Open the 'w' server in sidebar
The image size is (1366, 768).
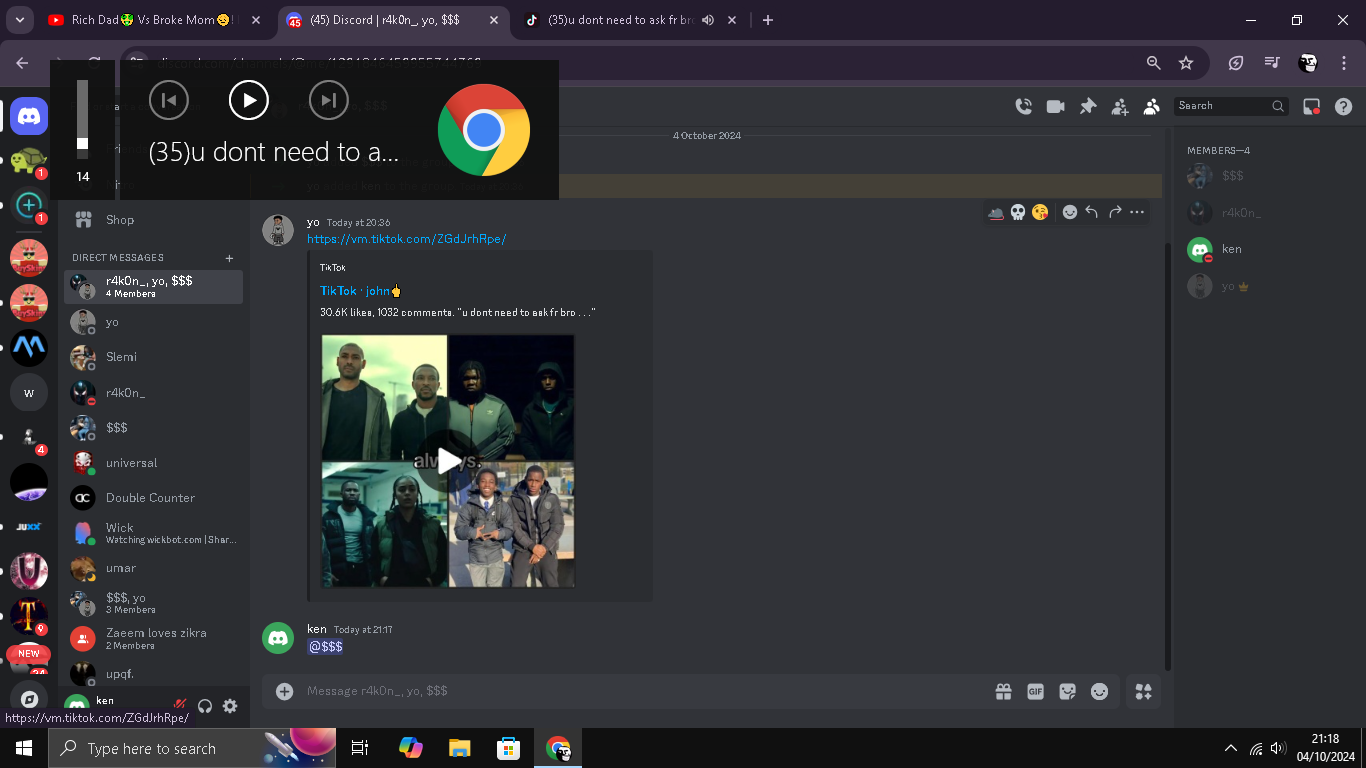click(x=29, y=393)
